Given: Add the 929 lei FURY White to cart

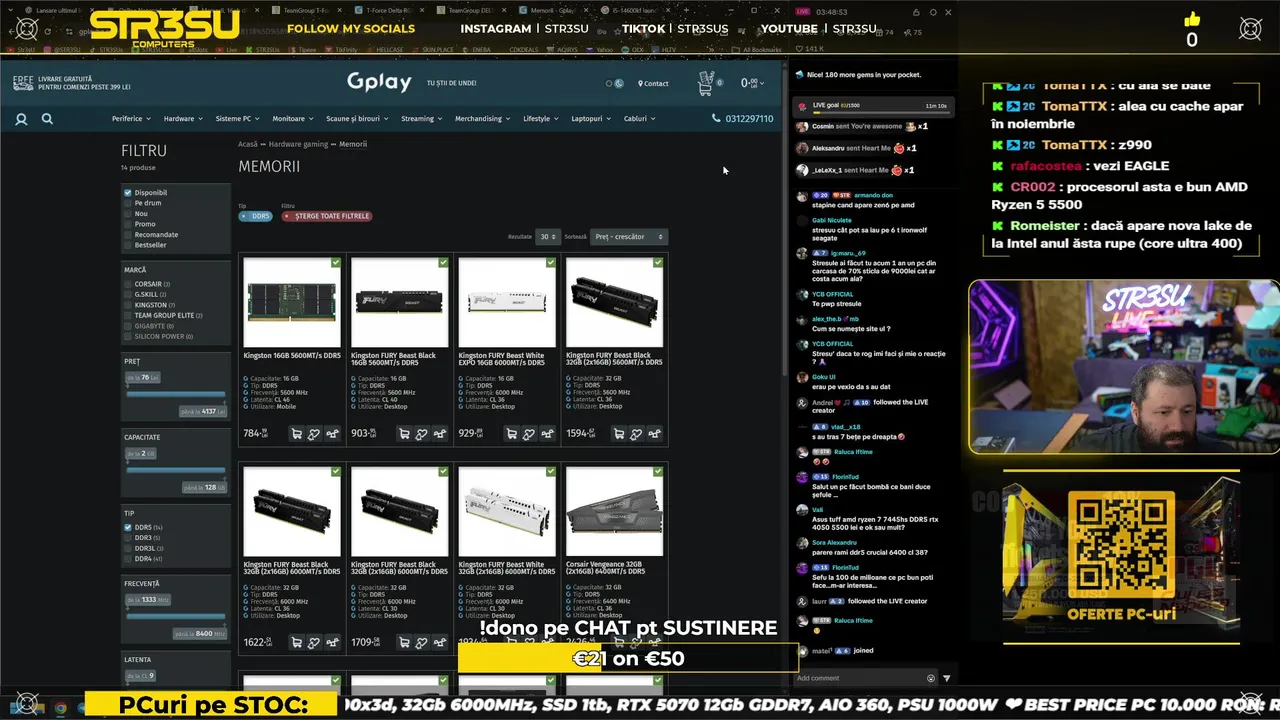Looking at the screenshot, I should [x=512, y=434].
